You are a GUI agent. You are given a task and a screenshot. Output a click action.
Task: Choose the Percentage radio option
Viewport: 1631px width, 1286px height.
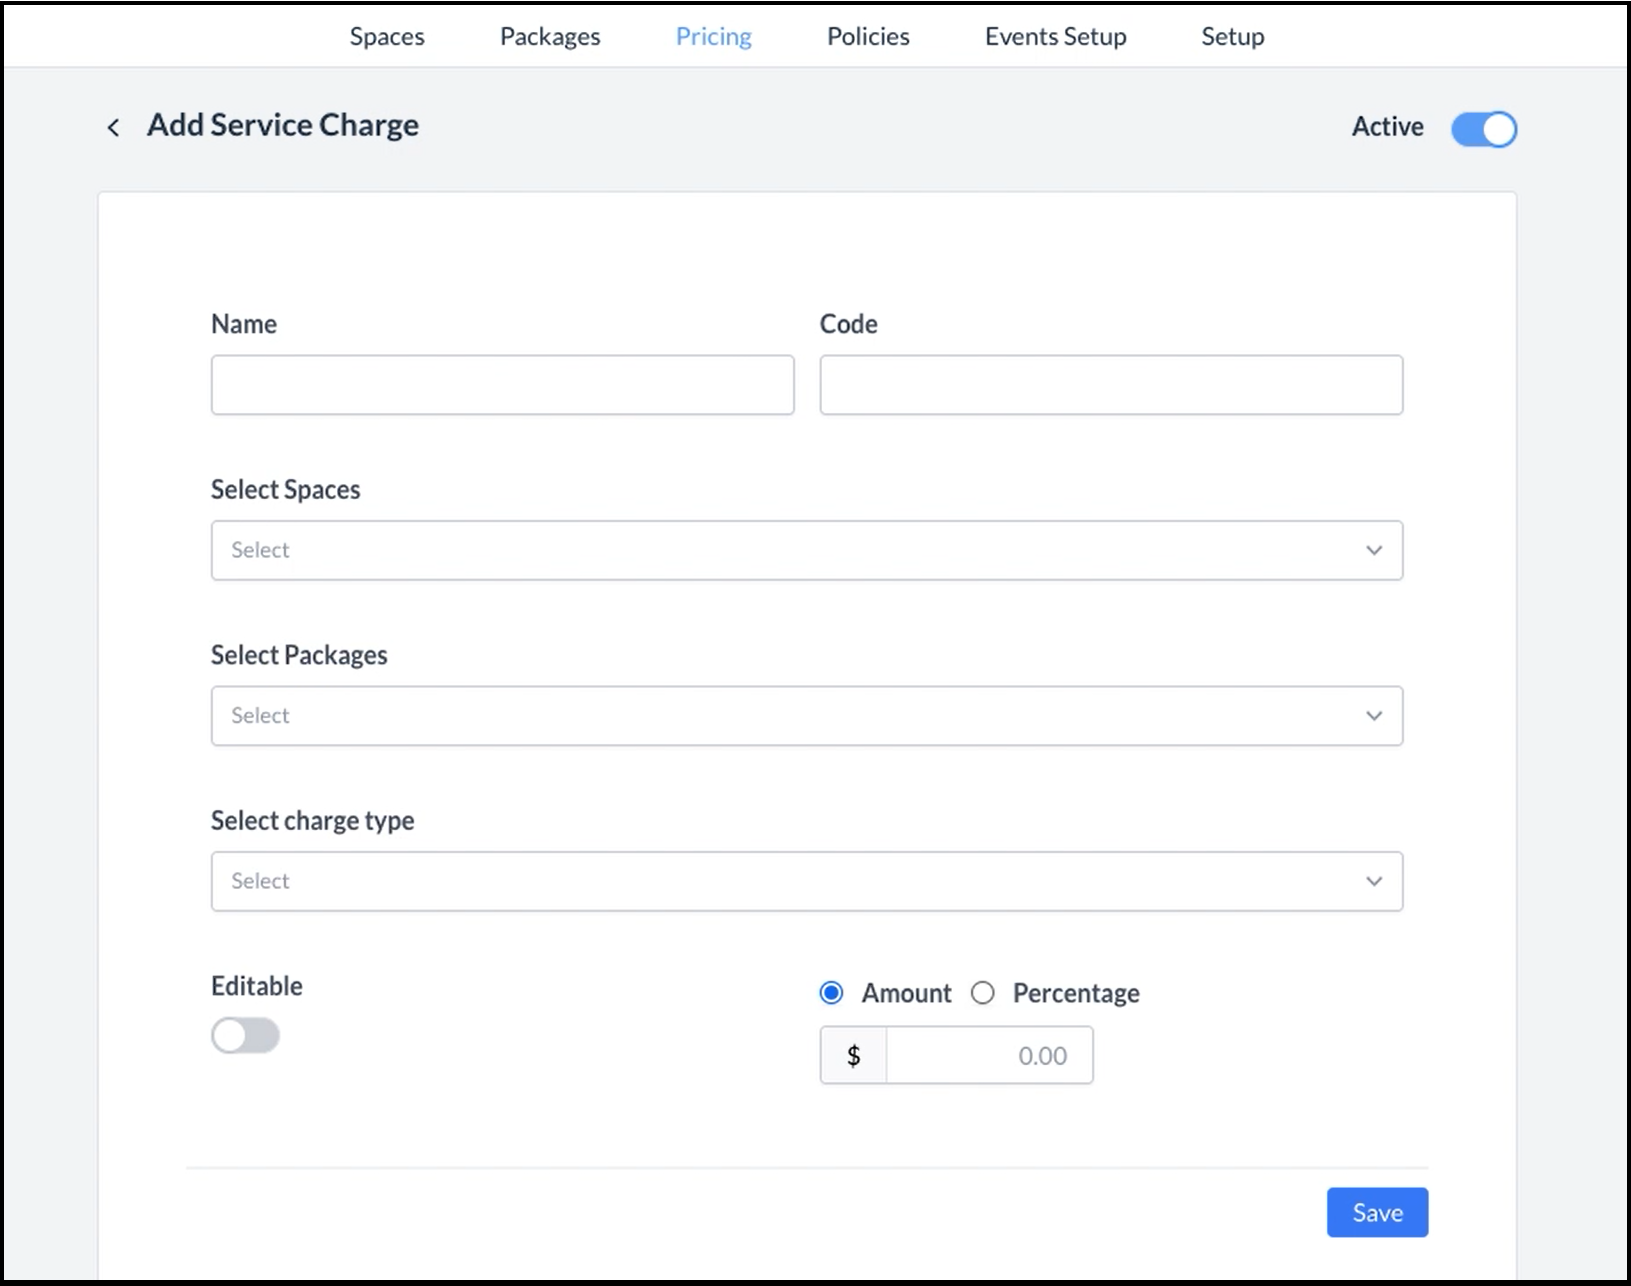coord(983,993)
